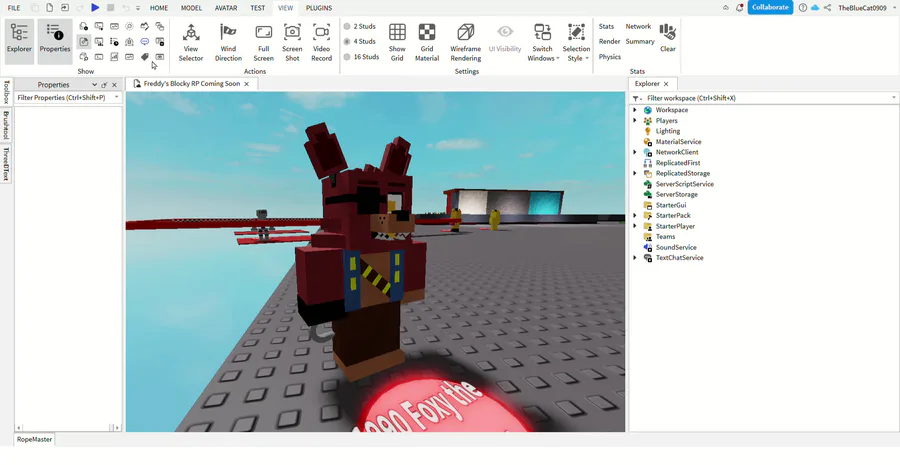Expand the Workspace tree node
The width and height of the screenshot is (900, 465).
pyautogui.click(x=635, y=110)
